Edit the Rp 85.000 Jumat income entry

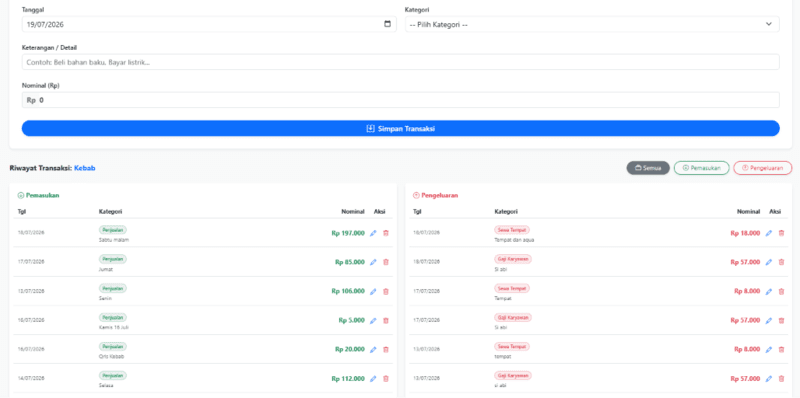(x=373, y=262)
